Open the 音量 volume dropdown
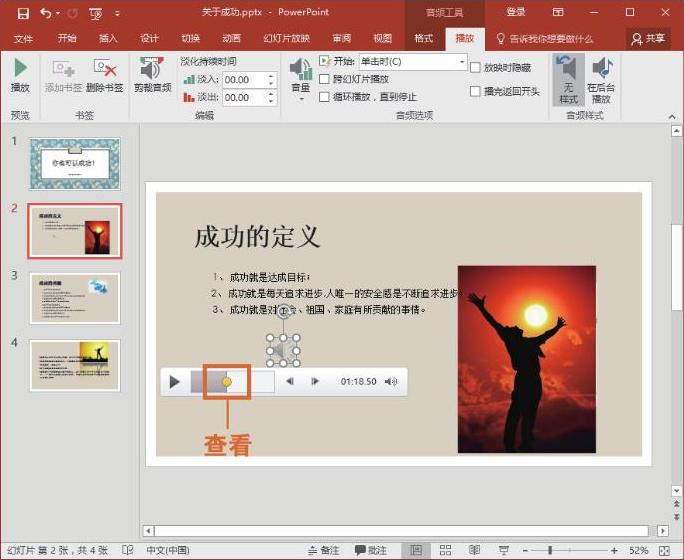 pos(301,80)
